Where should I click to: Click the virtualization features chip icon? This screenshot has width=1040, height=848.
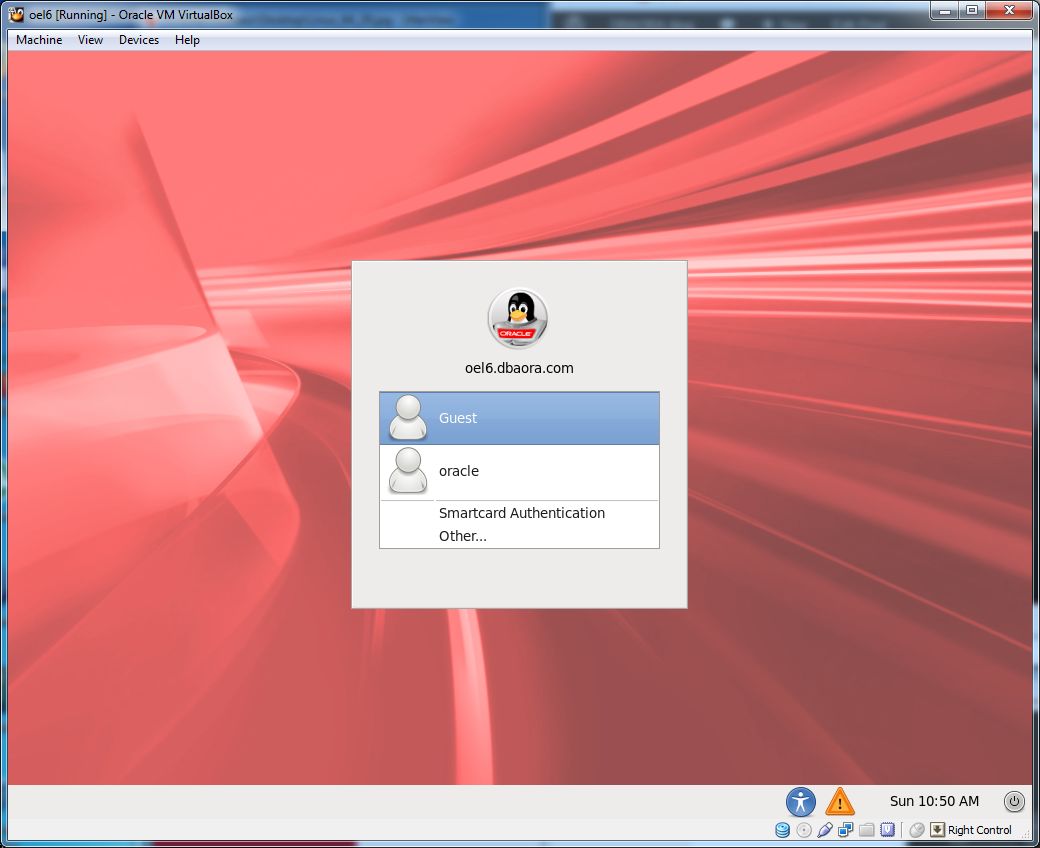click(x=887, y=829)
